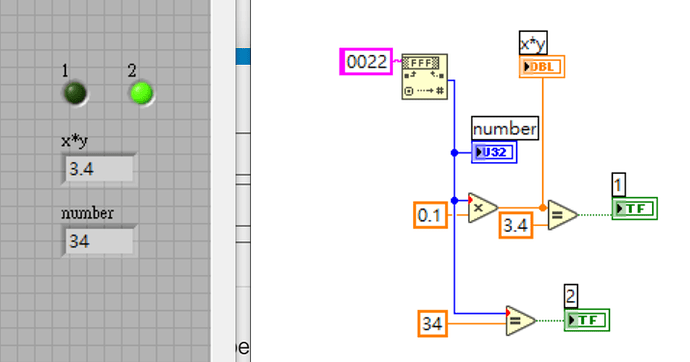This screenshot has height=362, width=690.
Task: Select the U32 number indicator terminal
Action: click(x=494, y=152)
